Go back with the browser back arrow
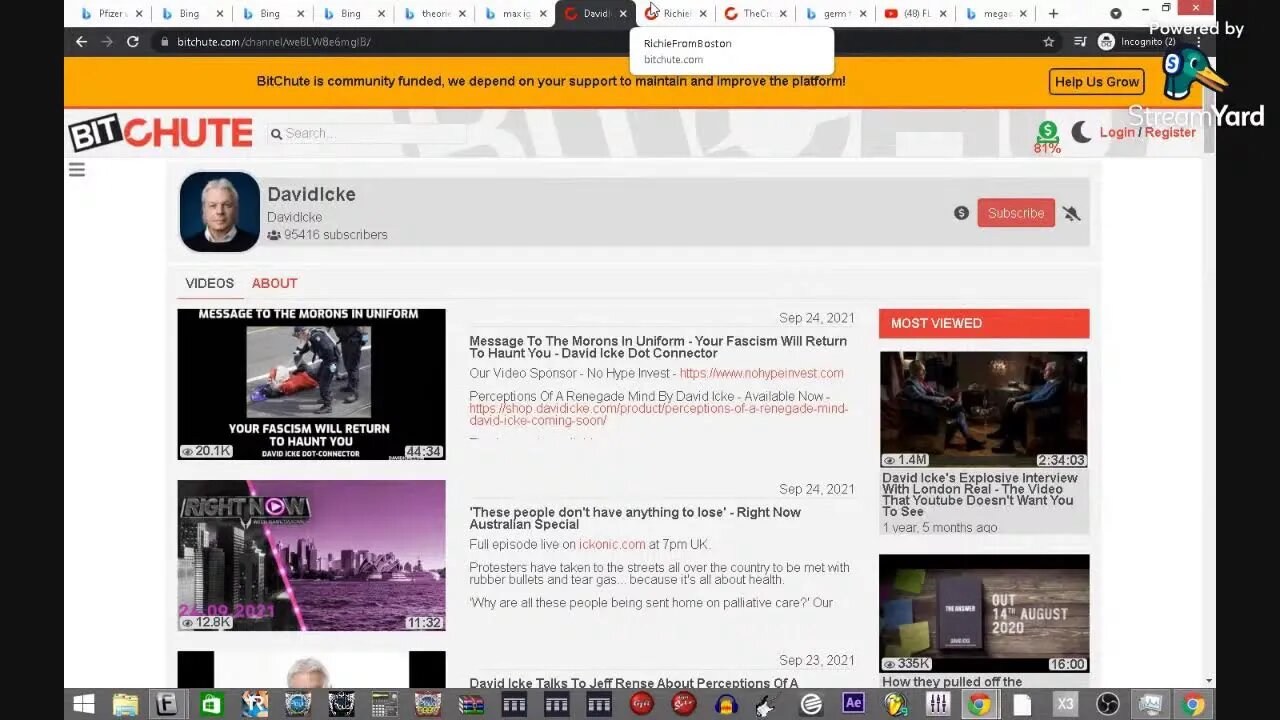 point(81,42)
